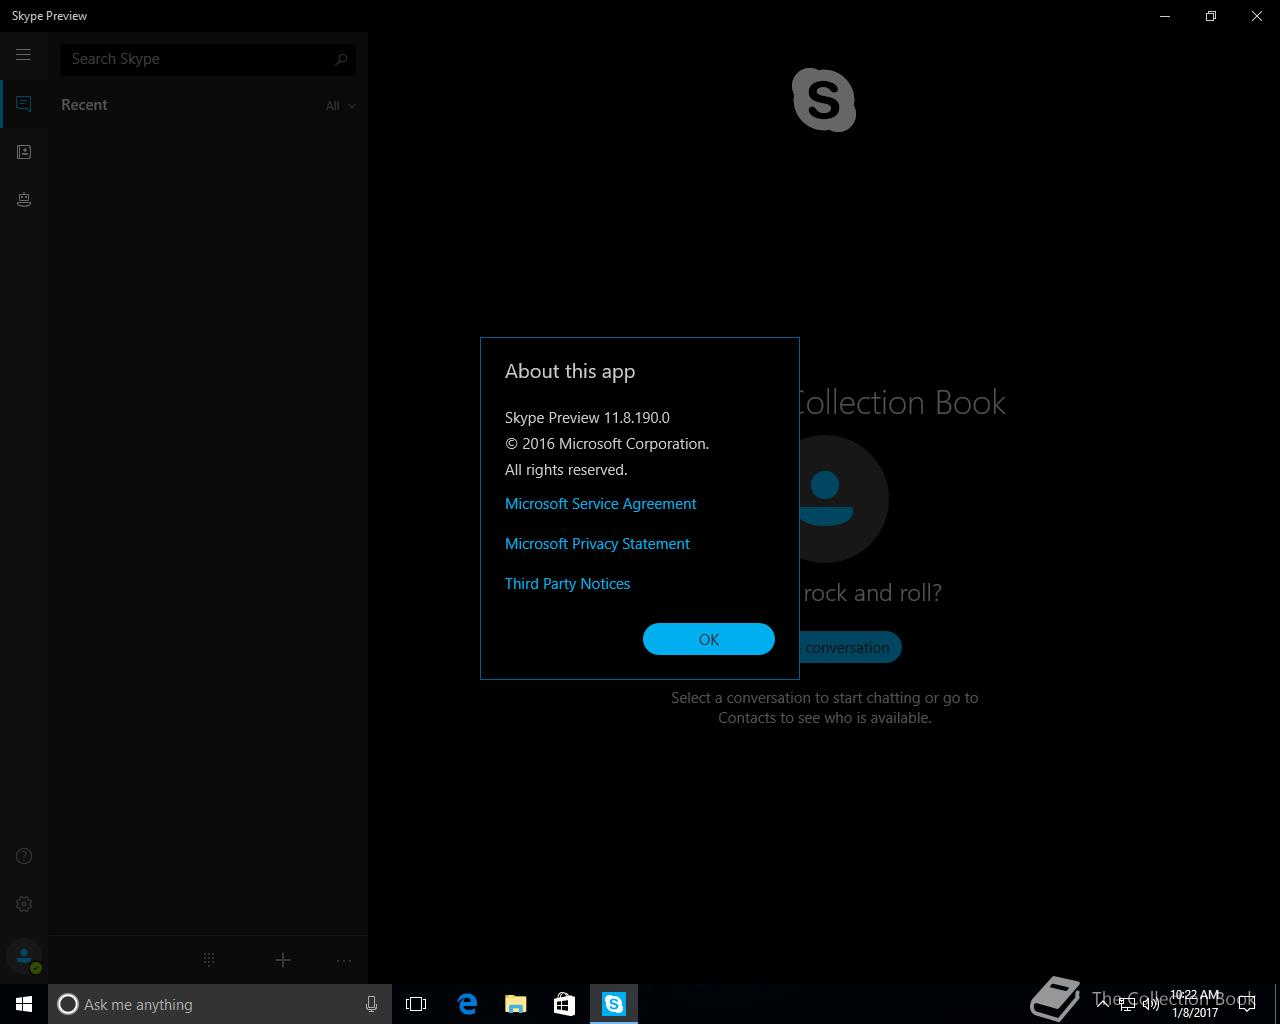This screenshot has height=1024, width=1280.
Task: Click the Search Skype field
Action: tap(208, 59)
